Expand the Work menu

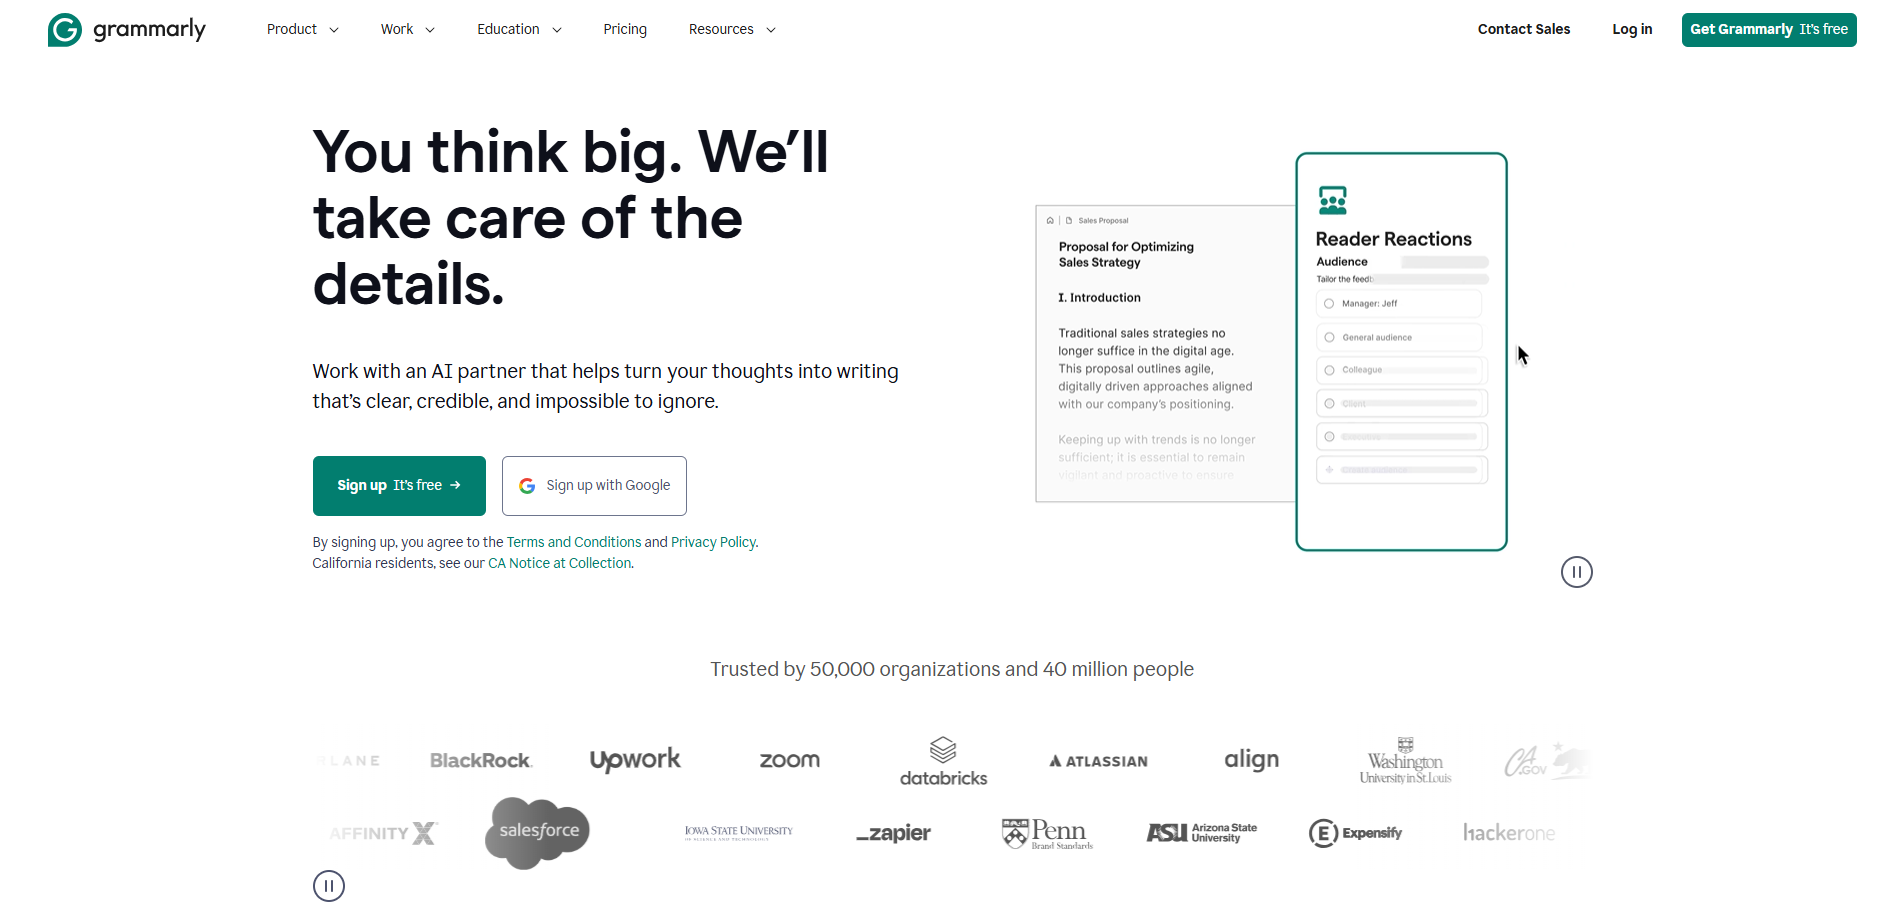pyautogui.click(x=407, y=29)
